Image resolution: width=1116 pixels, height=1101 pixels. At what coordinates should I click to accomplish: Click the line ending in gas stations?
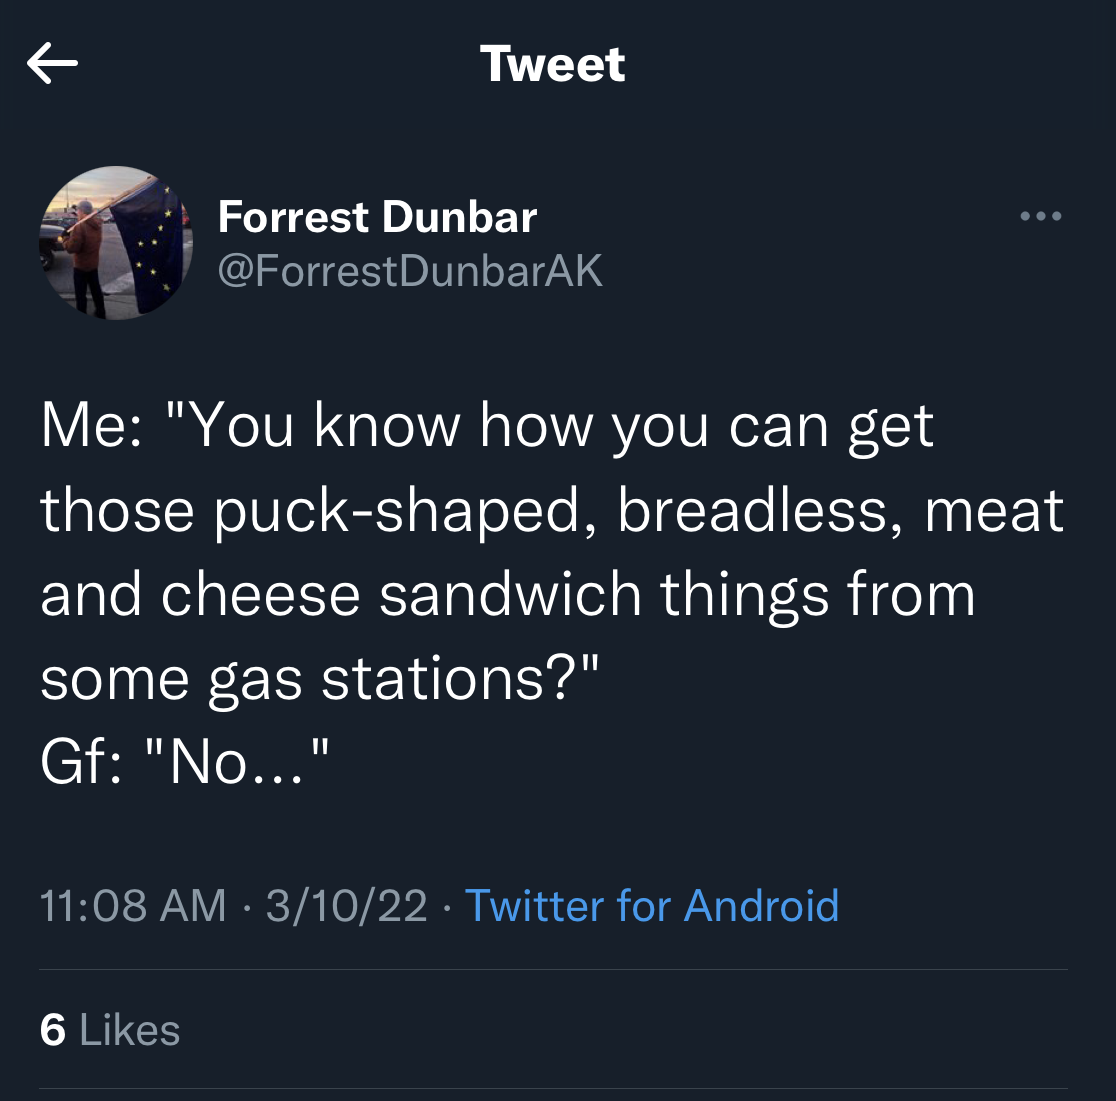[320, 679]
